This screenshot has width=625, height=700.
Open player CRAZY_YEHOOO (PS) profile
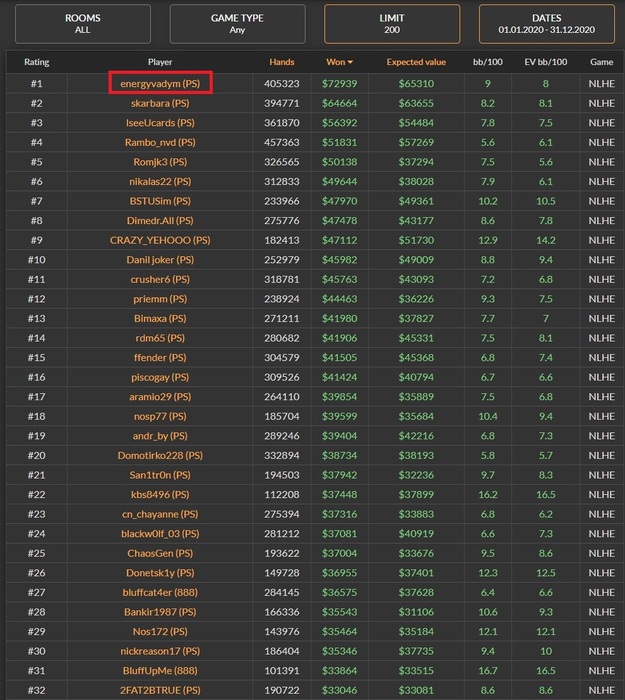tap(160, 240)
